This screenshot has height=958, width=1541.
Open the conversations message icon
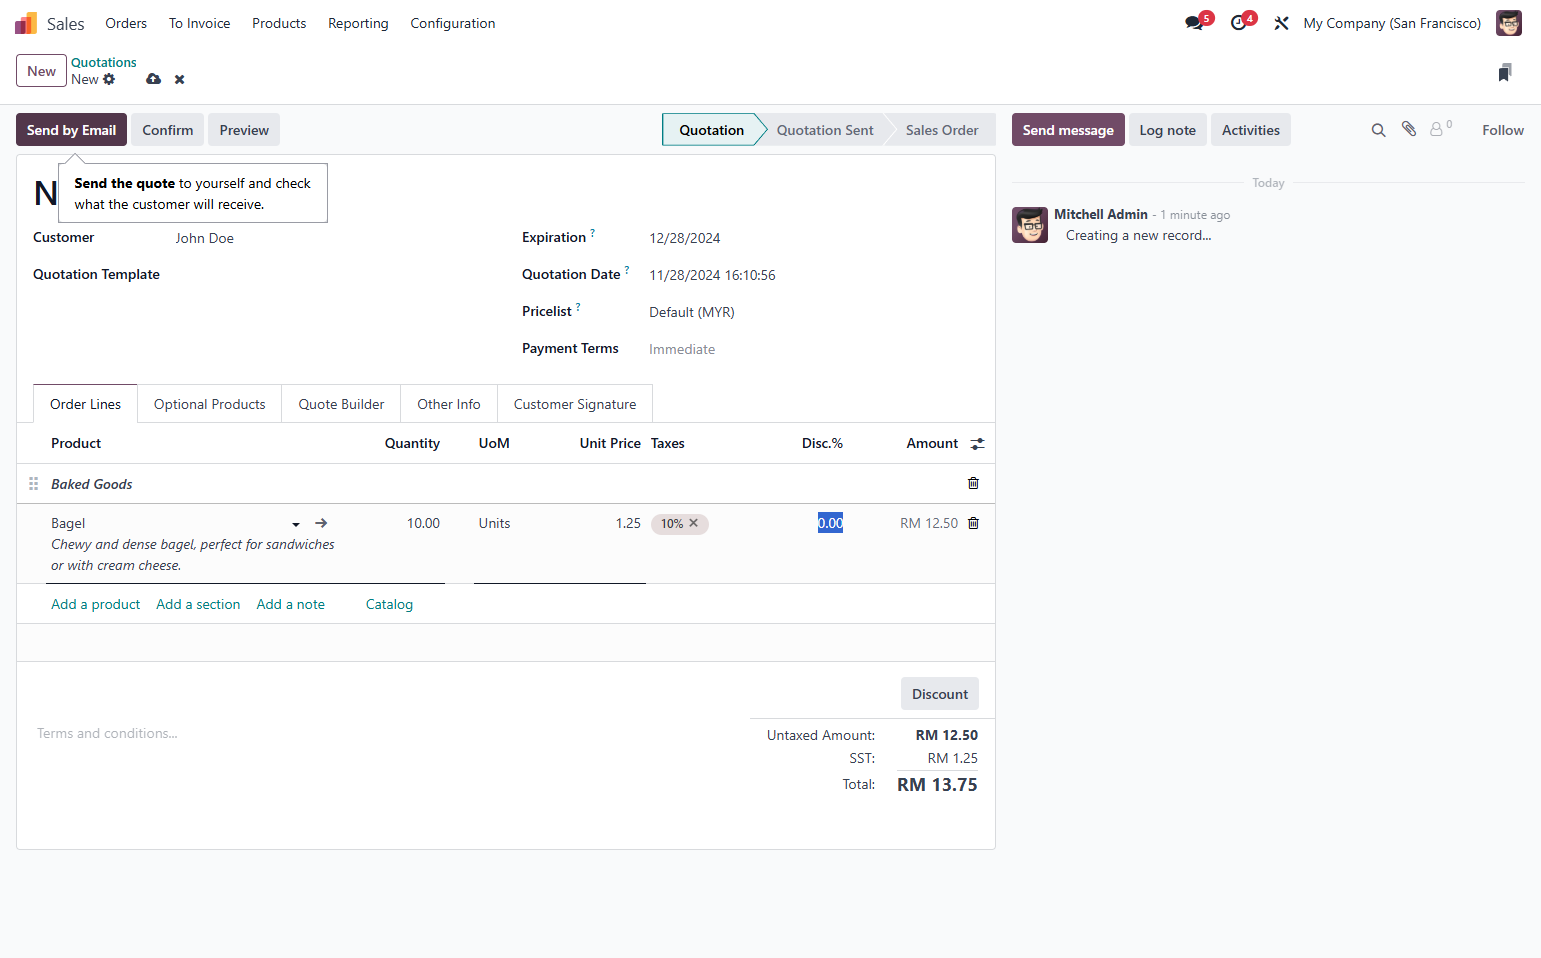(1194, 23)
